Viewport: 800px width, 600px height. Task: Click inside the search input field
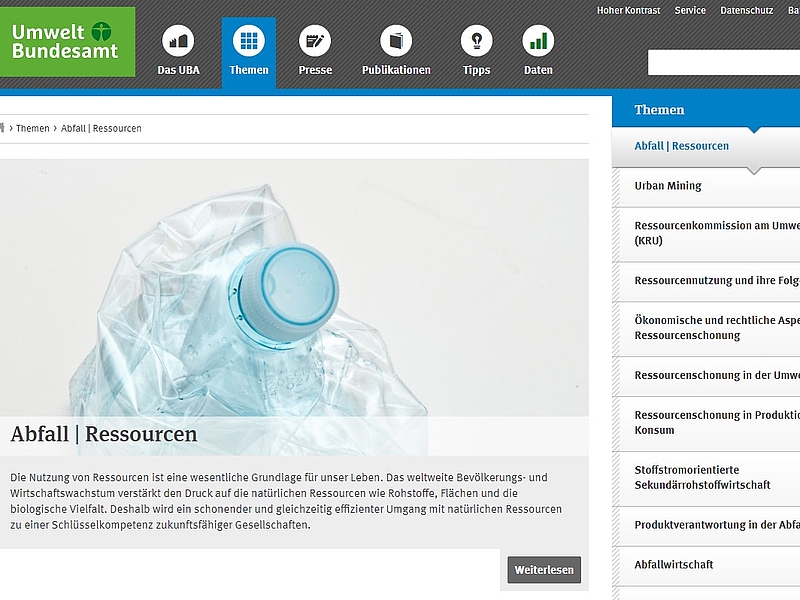724,62
